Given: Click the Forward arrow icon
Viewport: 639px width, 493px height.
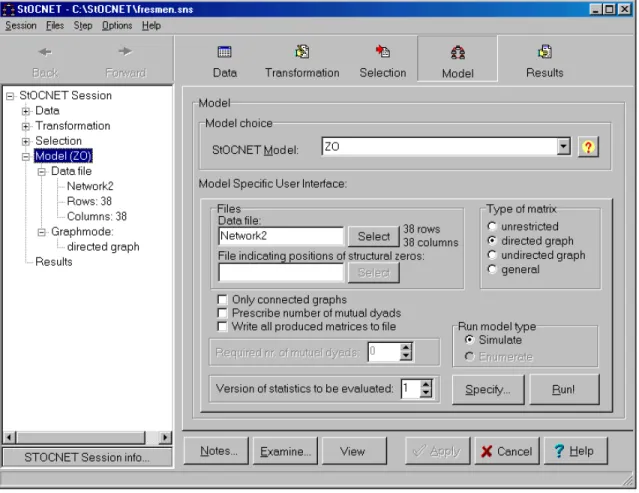Looking at the screenshot, I should [x=125, y=51].
